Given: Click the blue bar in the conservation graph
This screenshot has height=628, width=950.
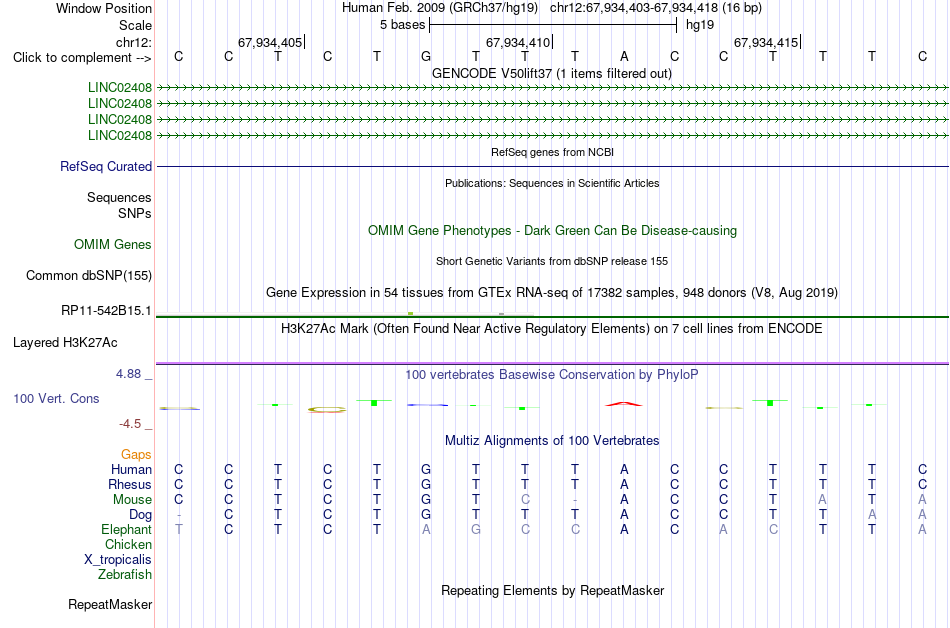Looking at the screenshot, I should coord(427,405).
